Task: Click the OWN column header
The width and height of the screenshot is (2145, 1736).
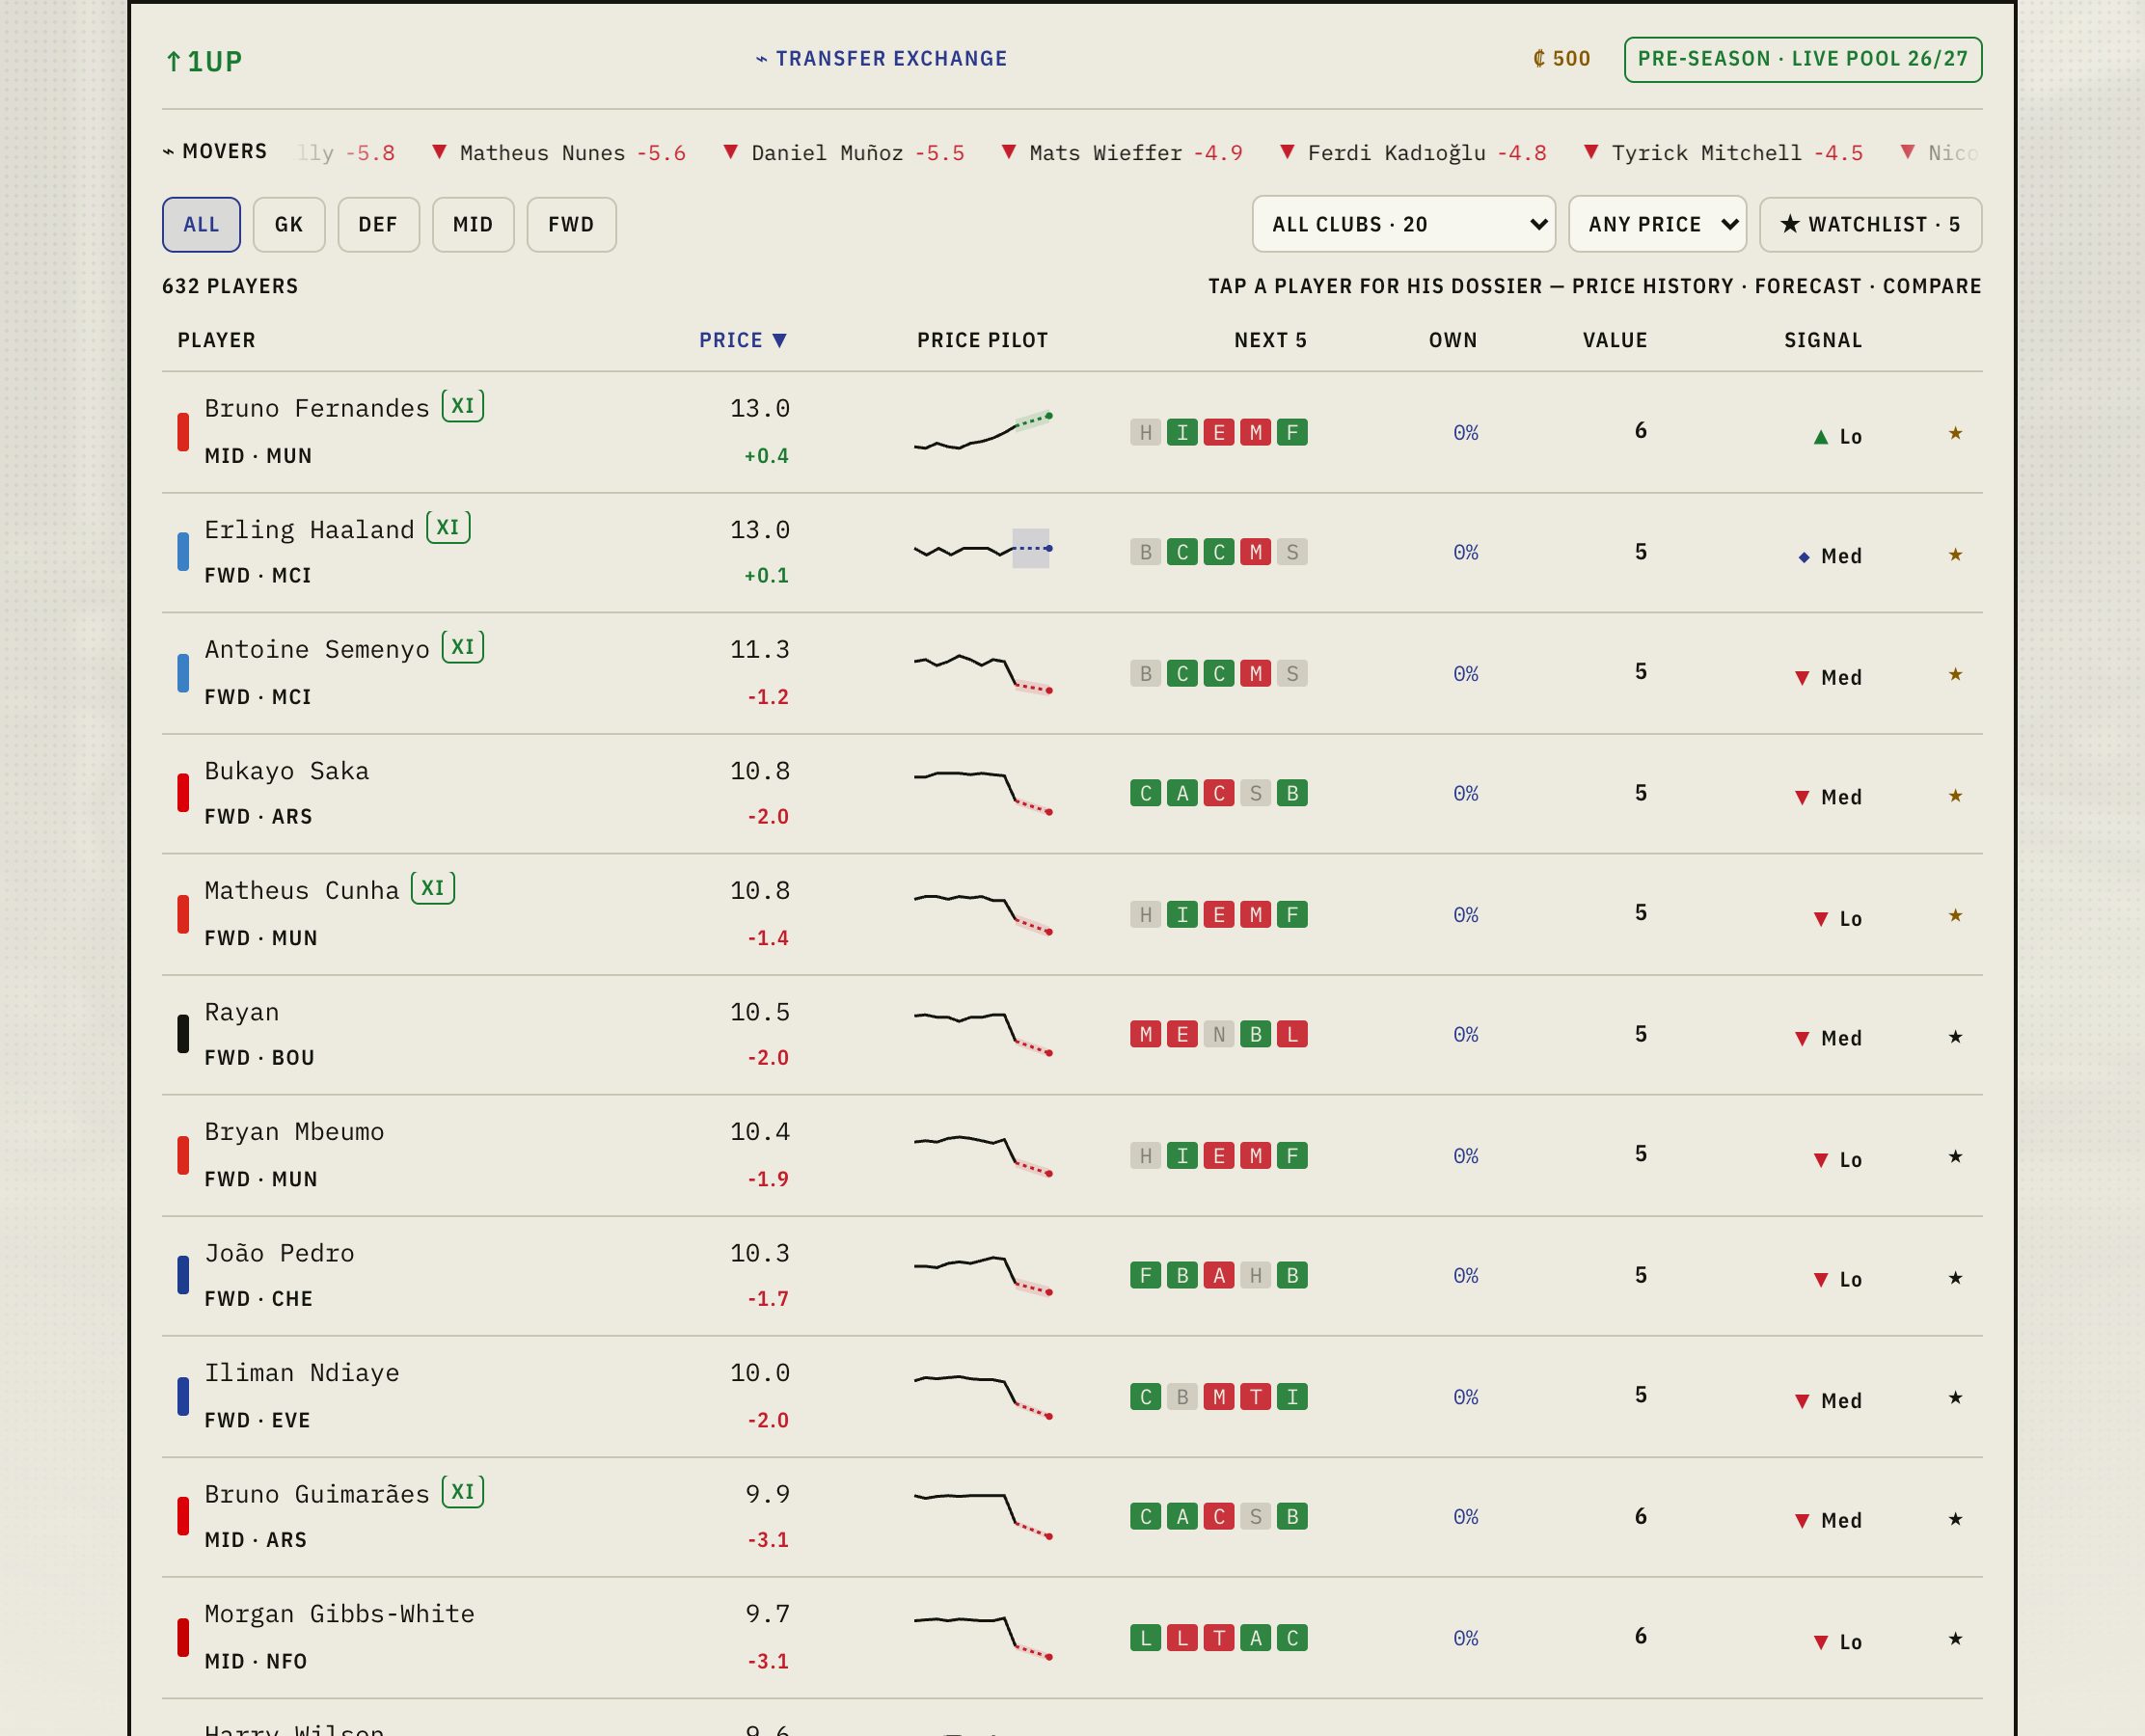Action: click(x=1453, y=340)
